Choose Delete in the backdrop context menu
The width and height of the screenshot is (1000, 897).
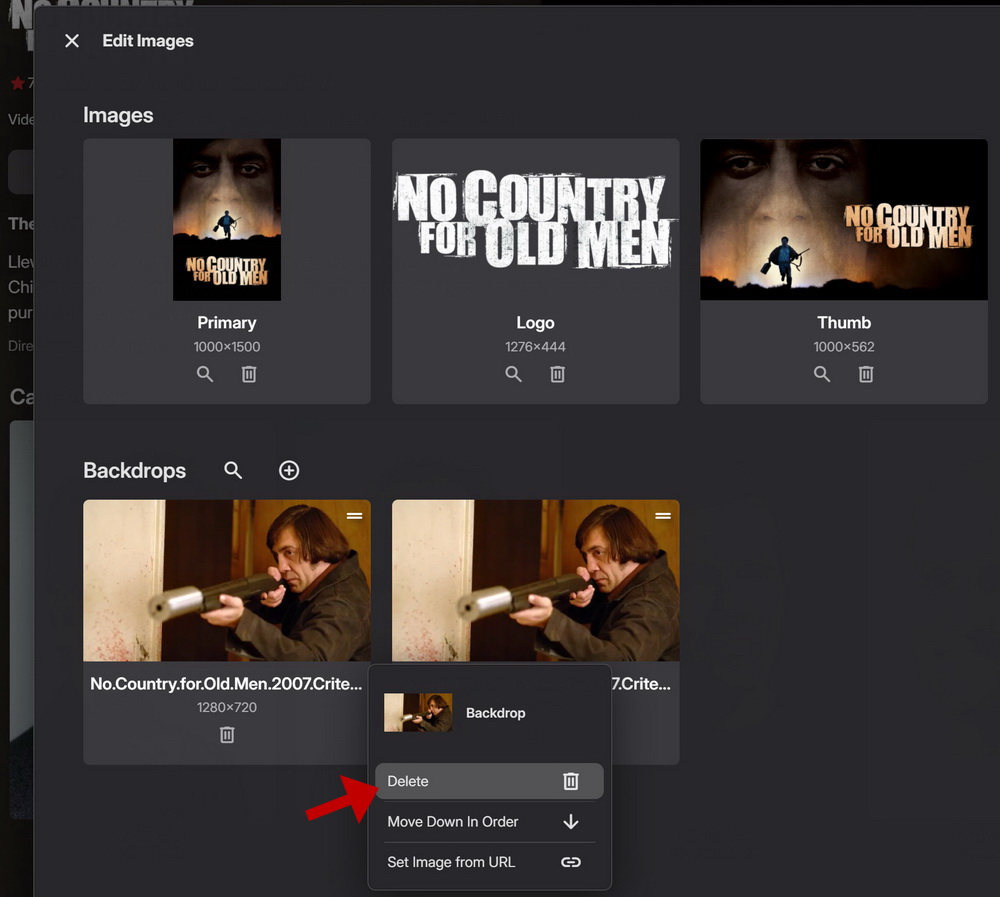click(489, 781)
